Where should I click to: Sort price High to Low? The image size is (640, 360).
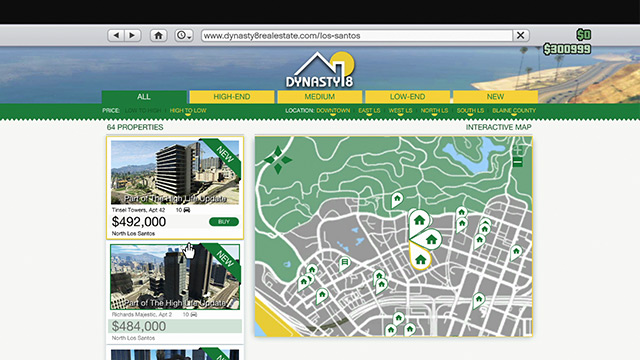click(x=188, y=111)
